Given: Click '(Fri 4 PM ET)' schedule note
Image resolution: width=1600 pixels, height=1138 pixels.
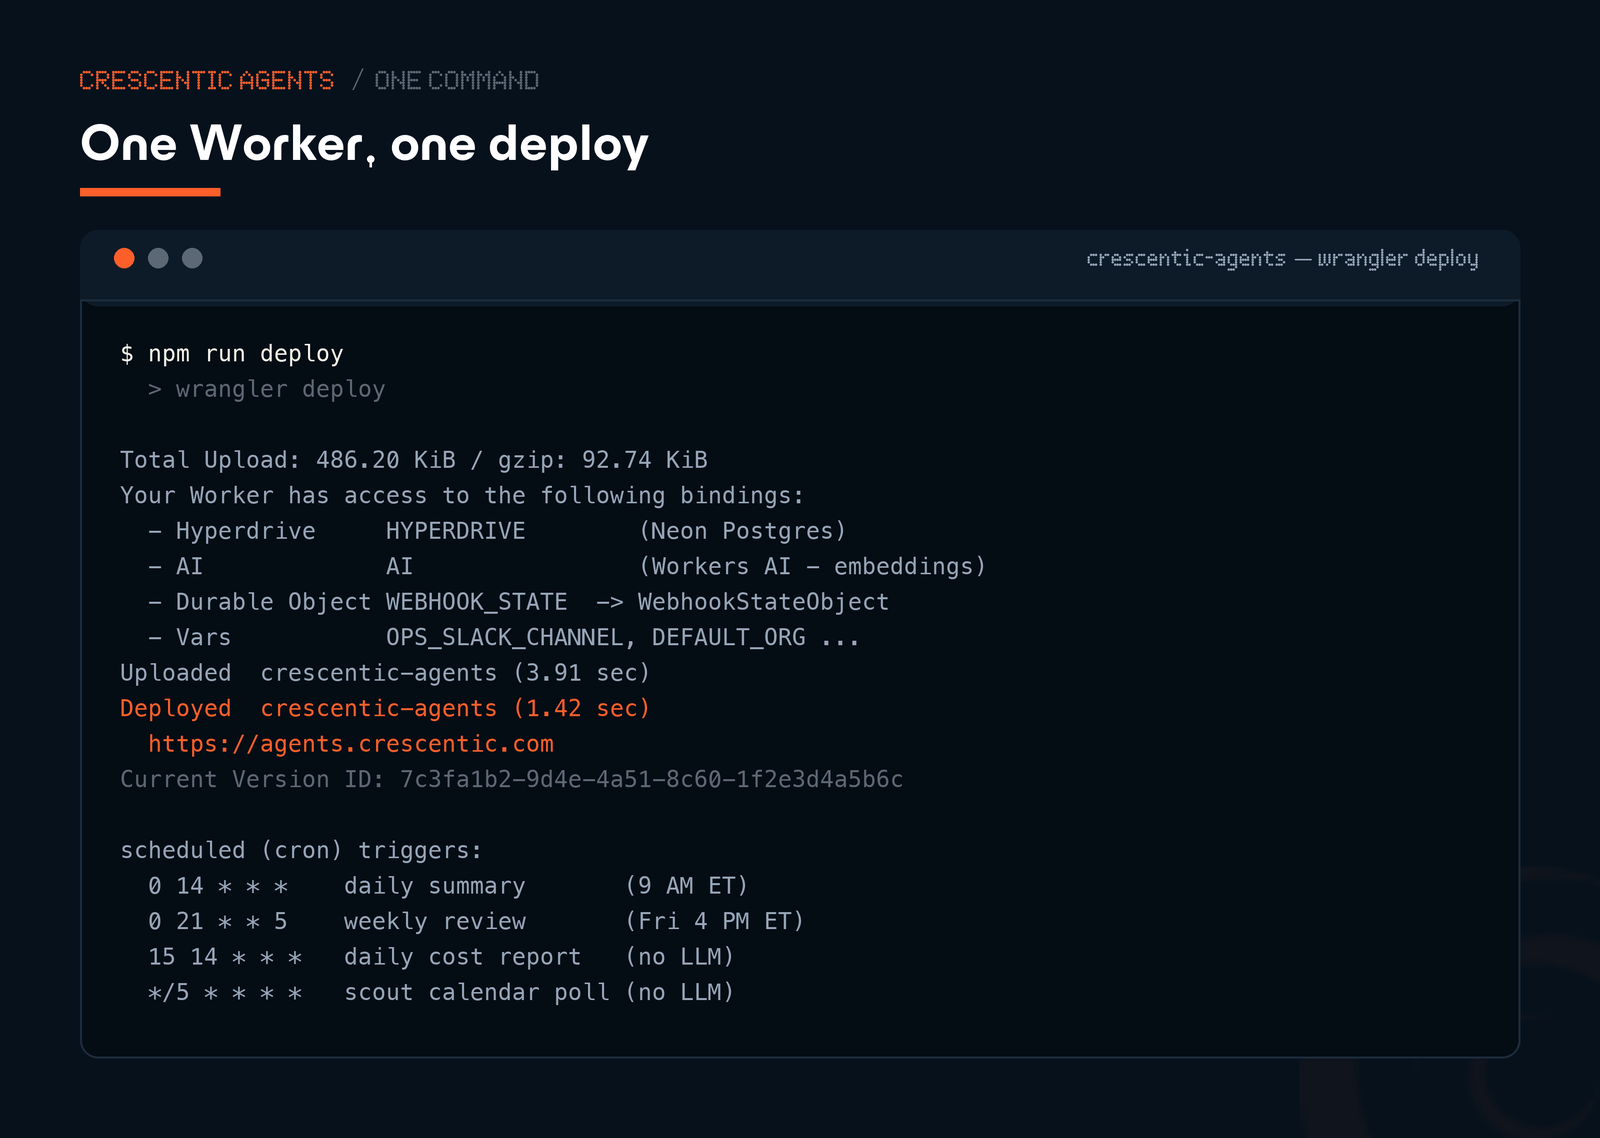Looking at the screenshot, I should pos(714,922).
